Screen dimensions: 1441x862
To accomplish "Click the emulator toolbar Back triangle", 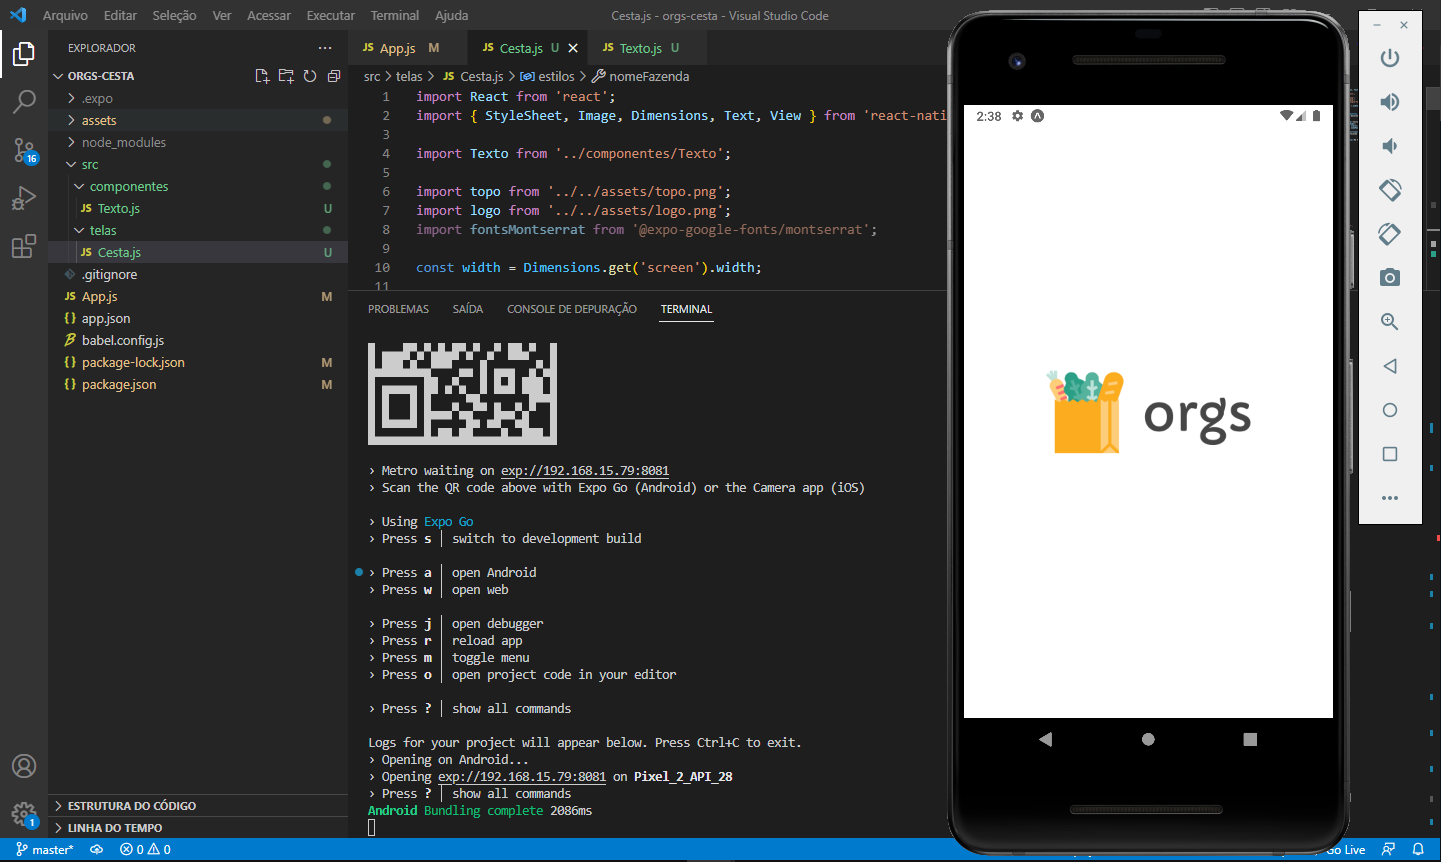I will pos(1390,366).
